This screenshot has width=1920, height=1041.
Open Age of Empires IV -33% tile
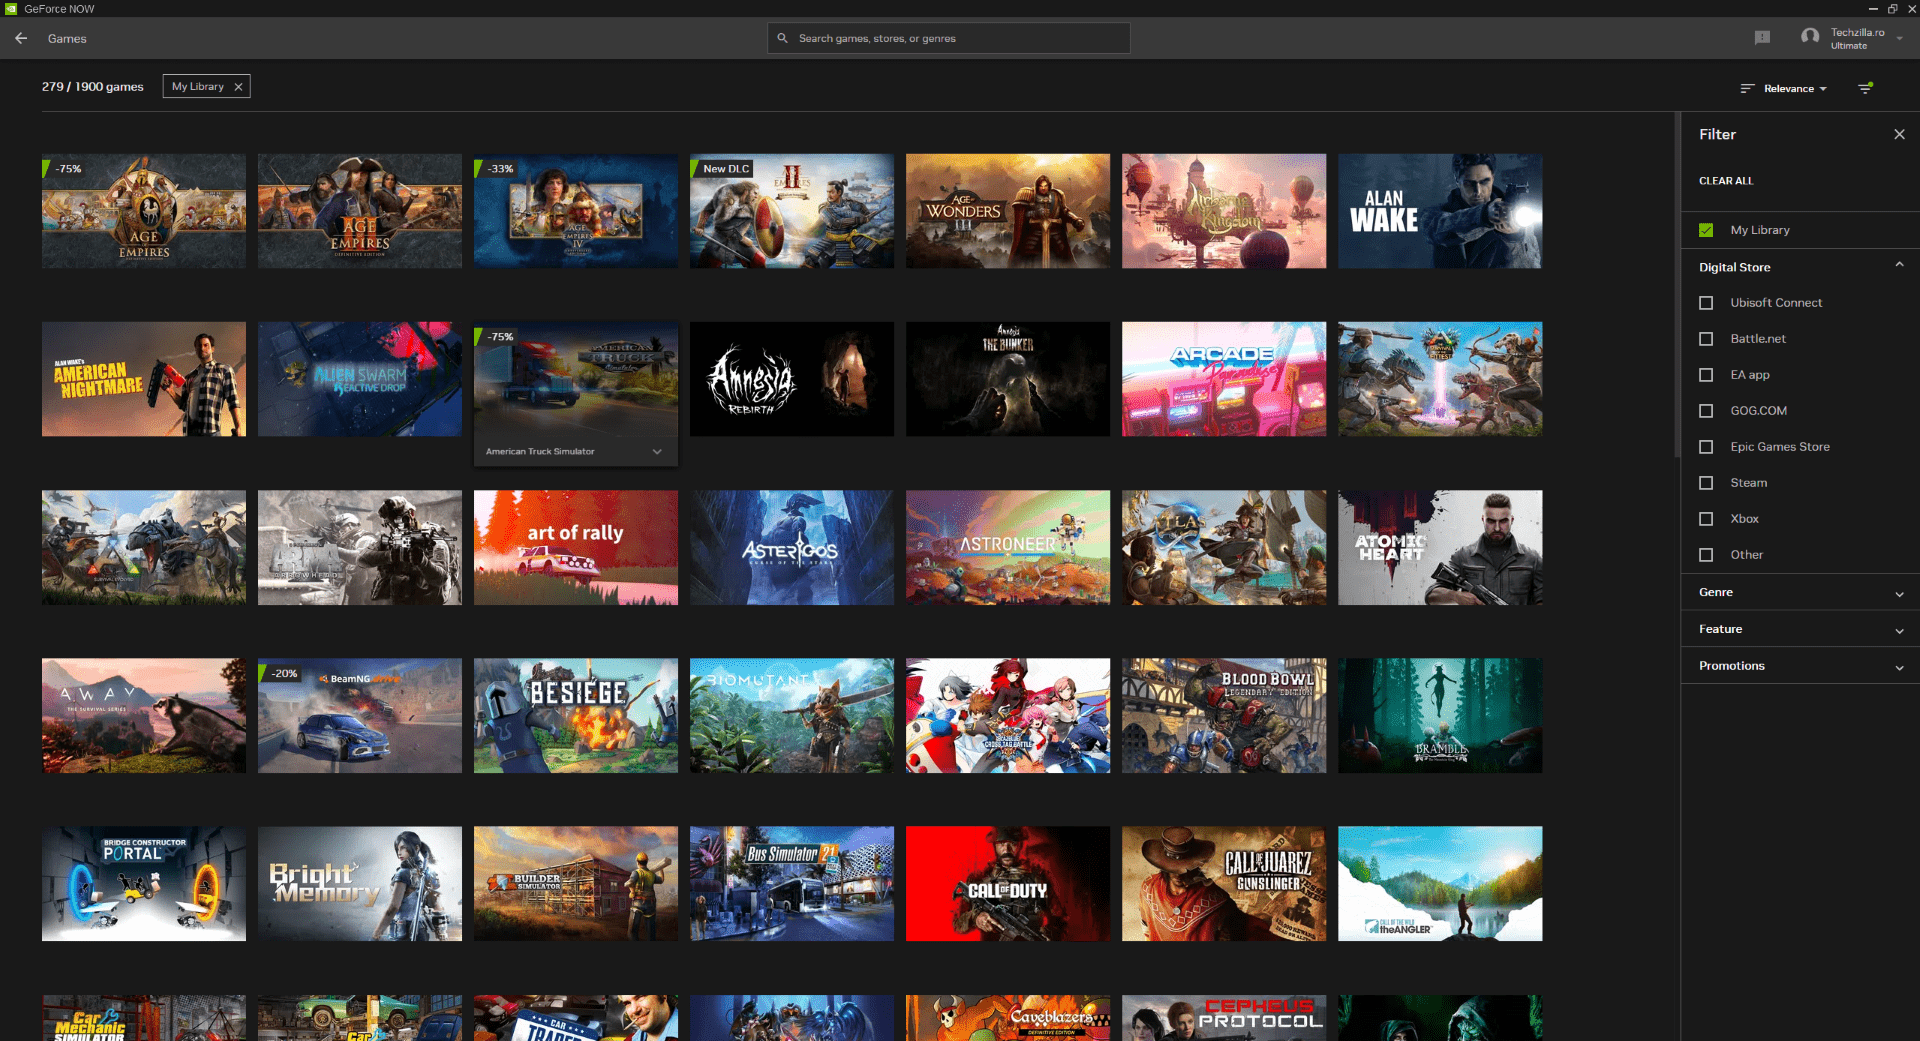pos(576,211)
